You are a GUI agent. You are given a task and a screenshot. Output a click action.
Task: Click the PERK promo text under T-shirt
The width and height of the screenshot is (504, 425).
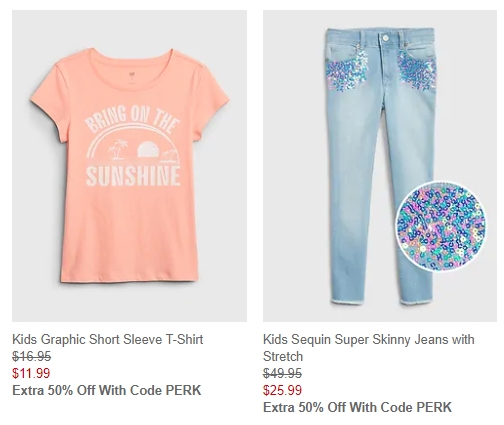pyautogui.click(x=107, y=390)
